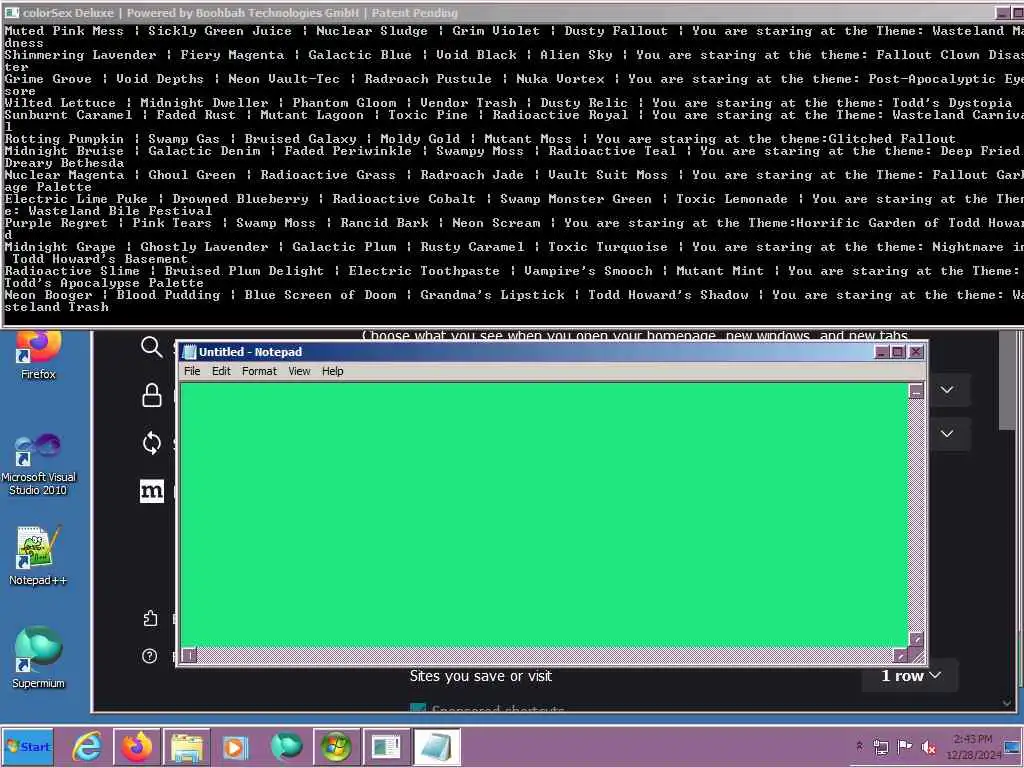The height and width of the screenshot is (768, 1024).
Task: Click the Action Center flag tray icon
Action: point(904,746)
